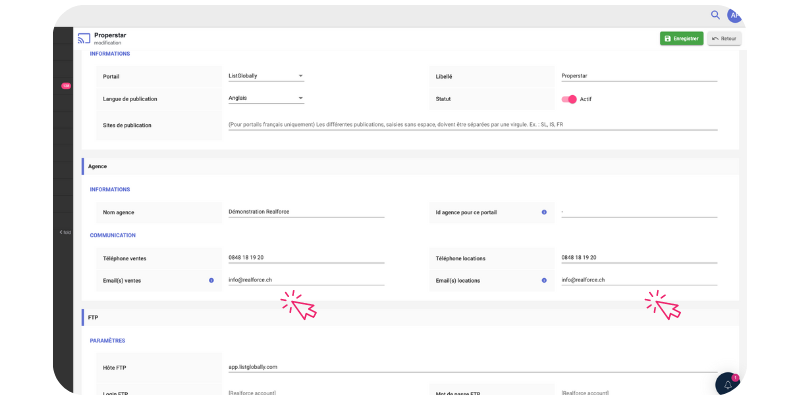Click the COMMUNICATION heading
This screenshot has height=400, width=800.
[113, 235]
